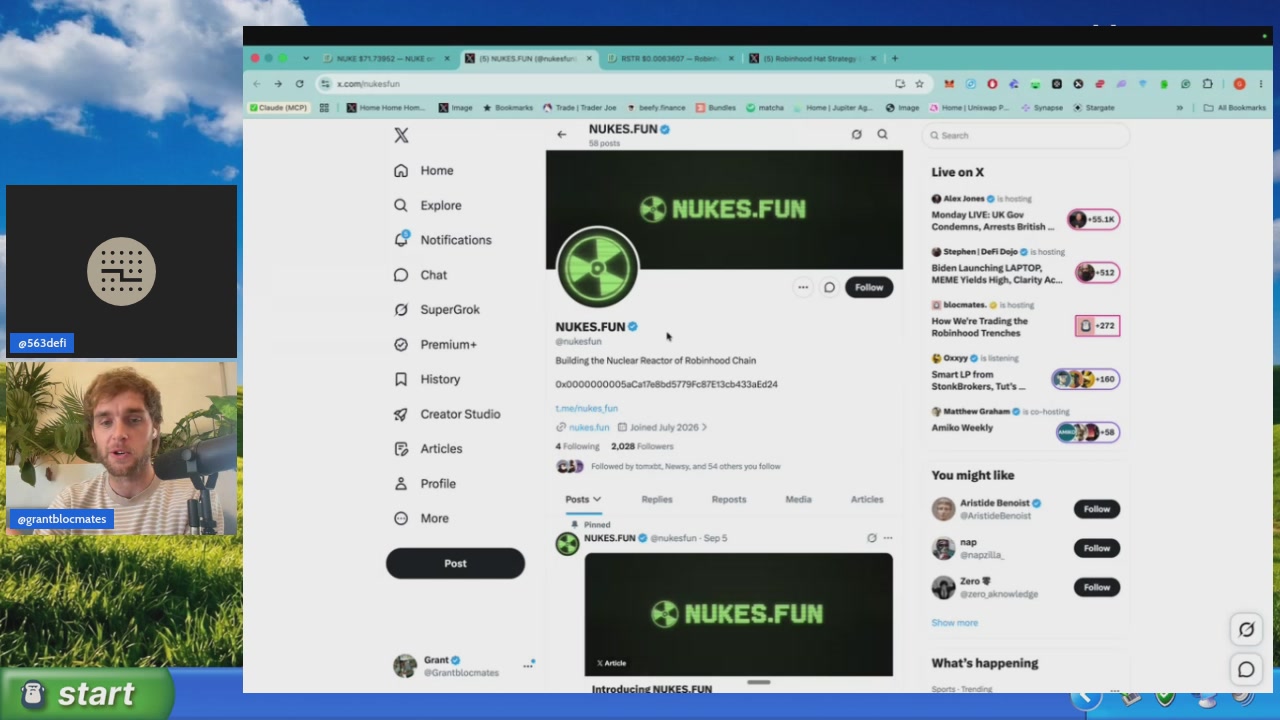This screenshot has height=720, width=1280.
Task: Open the Home feed
Action: click(x=423, y=171)
